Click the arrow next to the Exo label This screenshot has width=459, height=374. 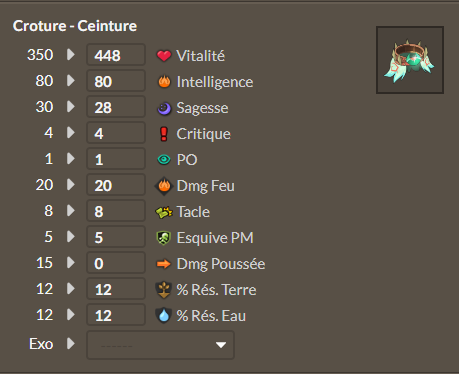[71, 343]
